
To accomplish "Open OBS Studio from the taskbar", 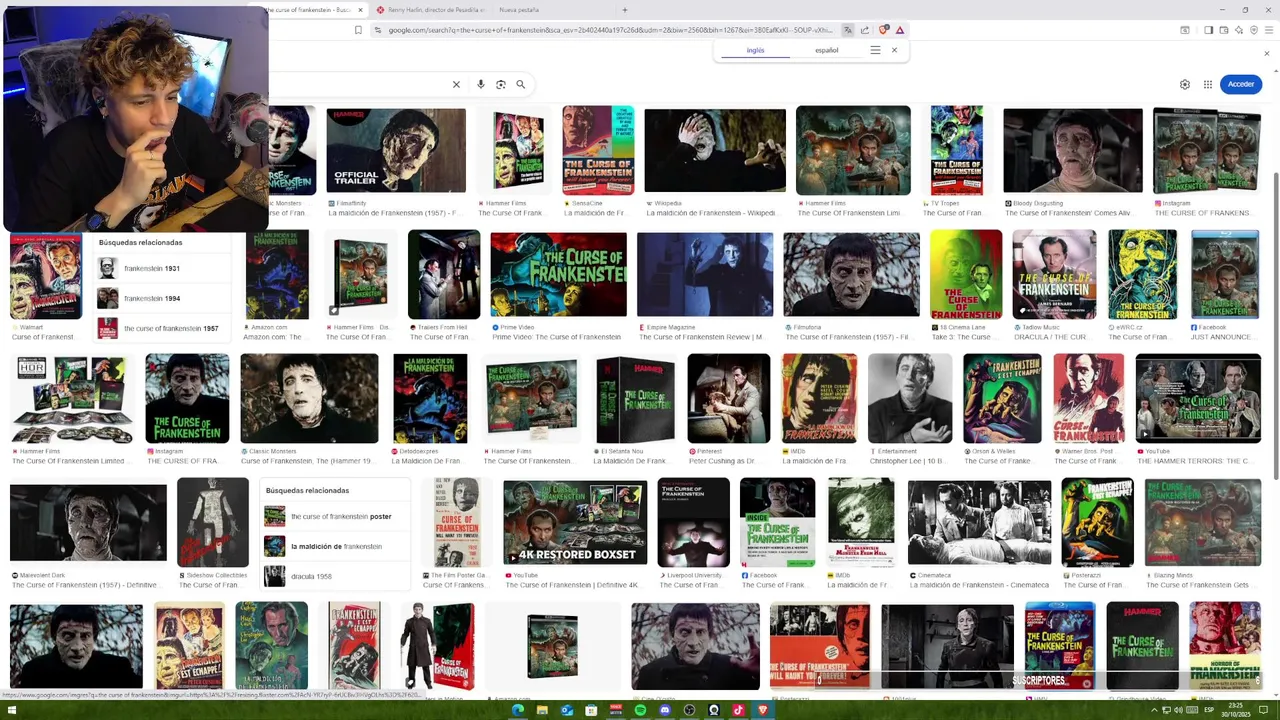I will click(x=689, y=710).
